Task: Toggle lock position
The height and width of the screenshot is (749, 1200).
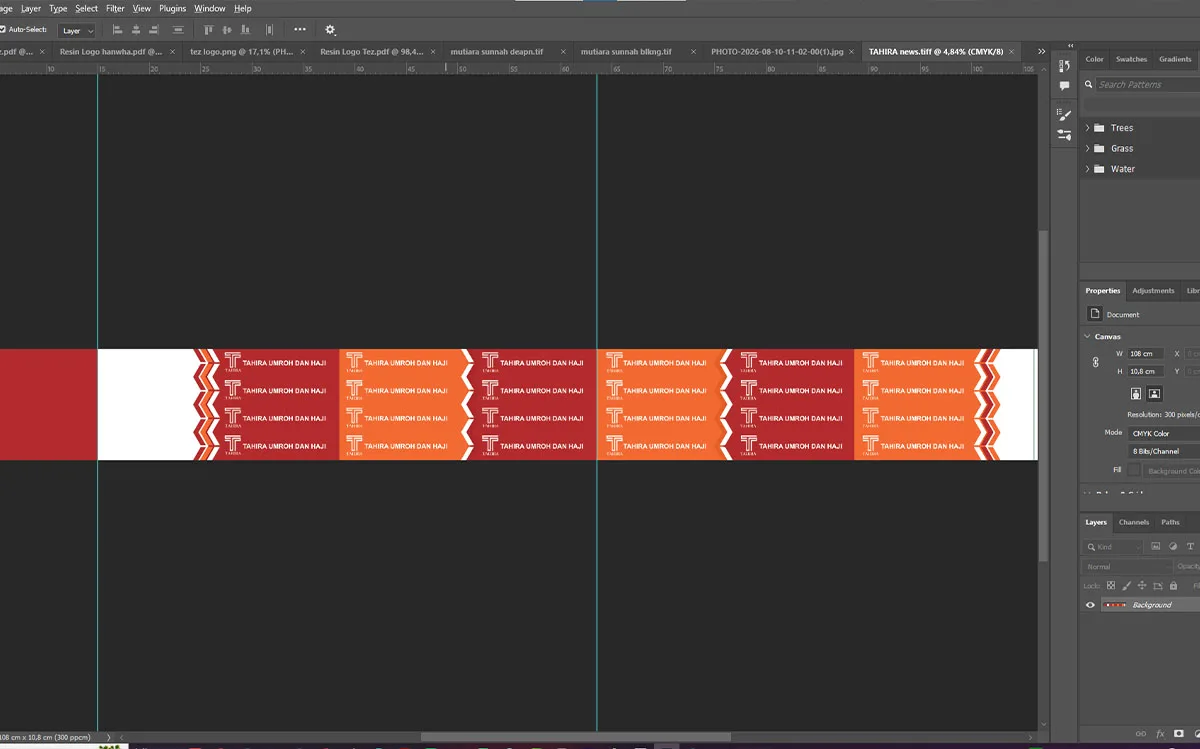Action: coord(1142,586)
